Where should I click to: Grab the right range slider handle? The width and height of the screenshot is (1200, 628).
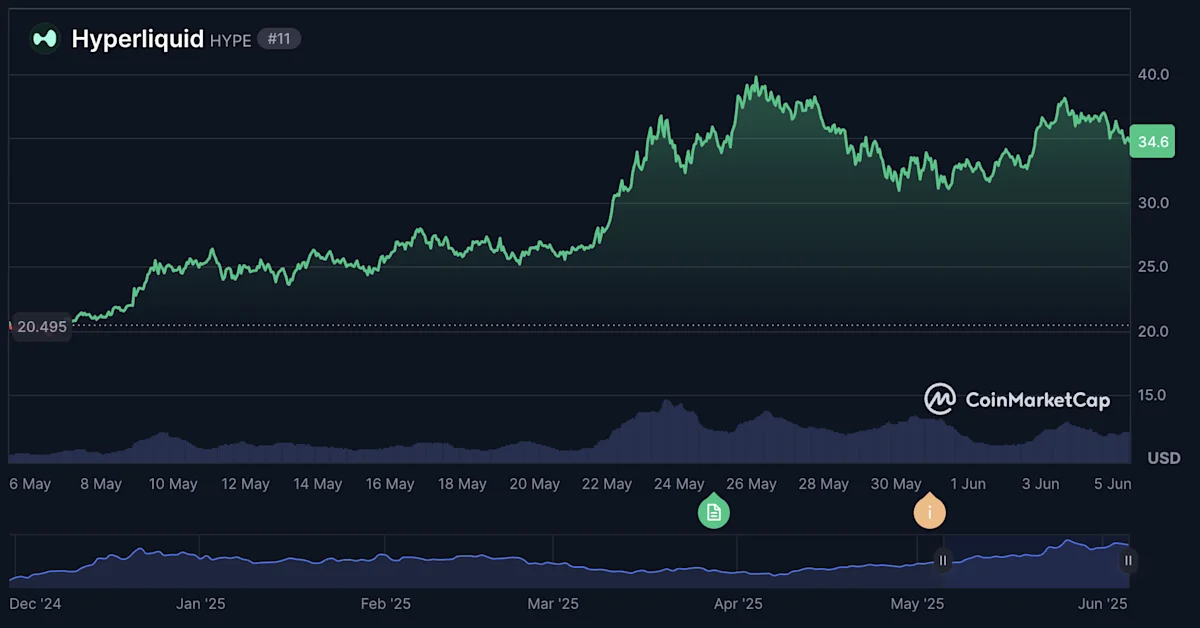click(1128, 560)
